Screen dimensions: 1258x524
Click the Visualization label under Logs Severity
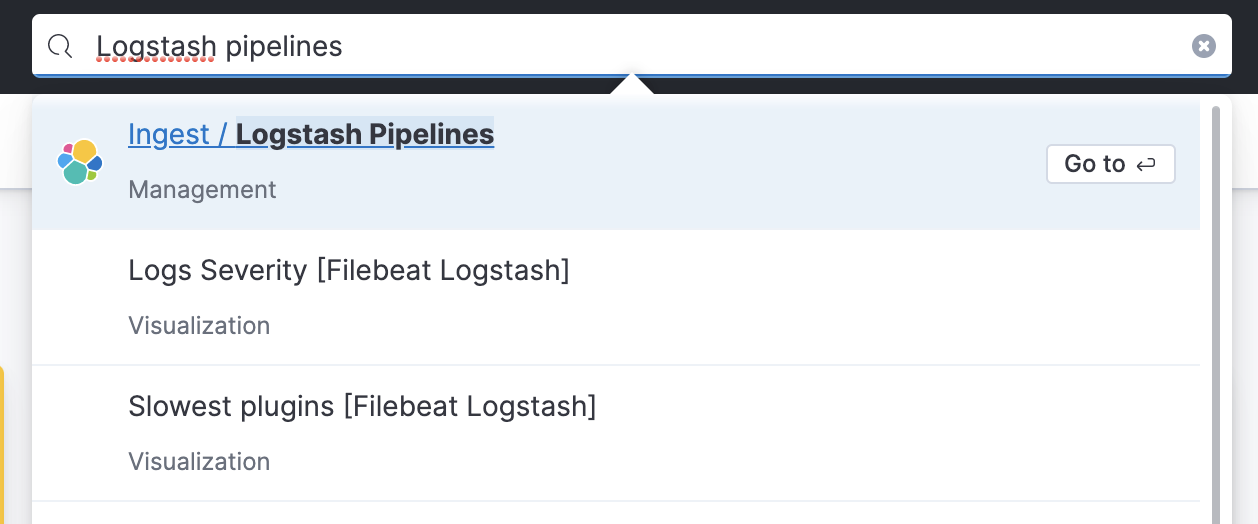tap(199, 325)
